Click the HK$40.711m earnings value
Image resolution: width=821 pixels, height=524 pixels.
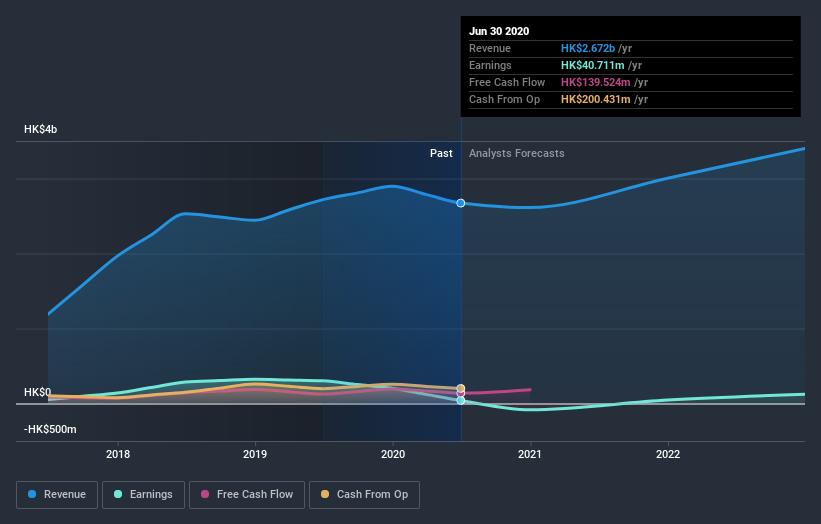point(593,65)
